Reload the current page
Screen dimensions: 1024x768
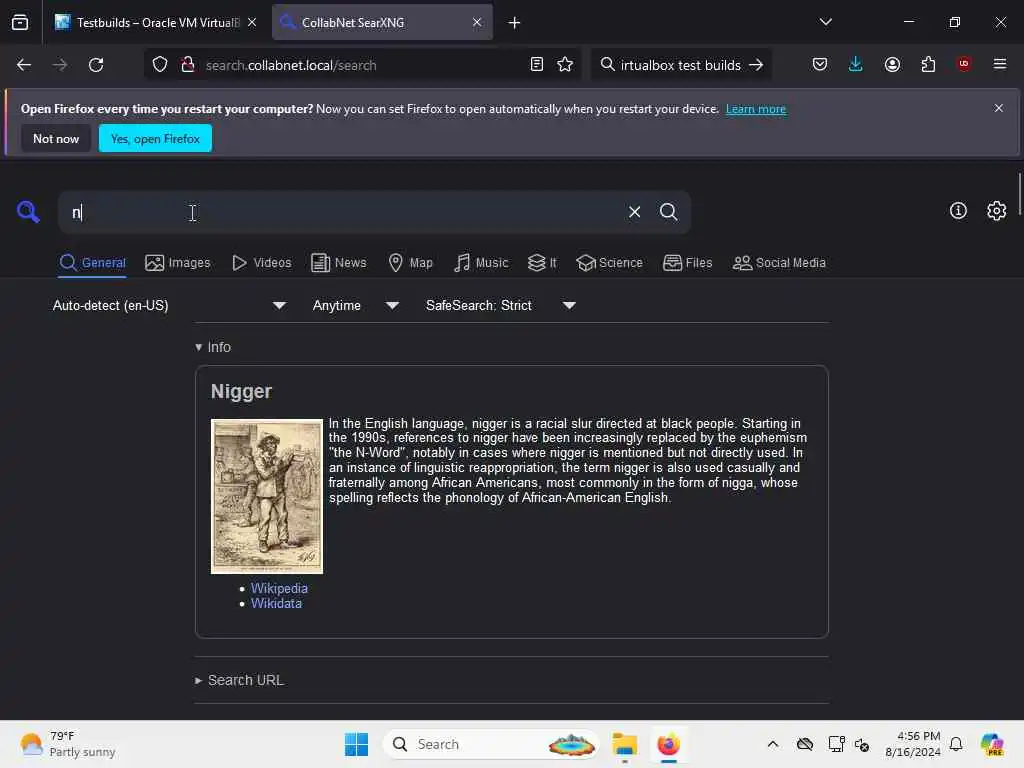coord(96,65)
